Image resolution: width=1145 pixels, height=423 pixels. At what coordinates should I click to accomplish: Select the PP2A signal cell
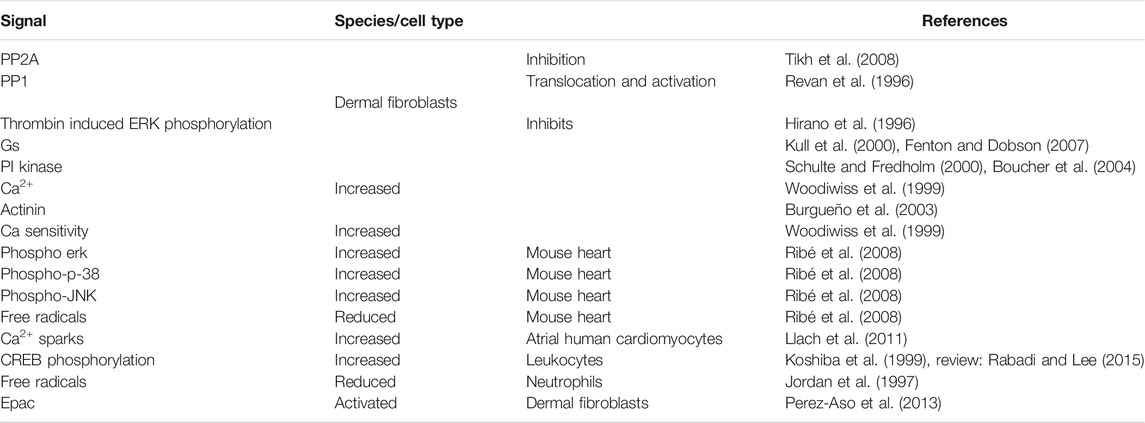18,60
